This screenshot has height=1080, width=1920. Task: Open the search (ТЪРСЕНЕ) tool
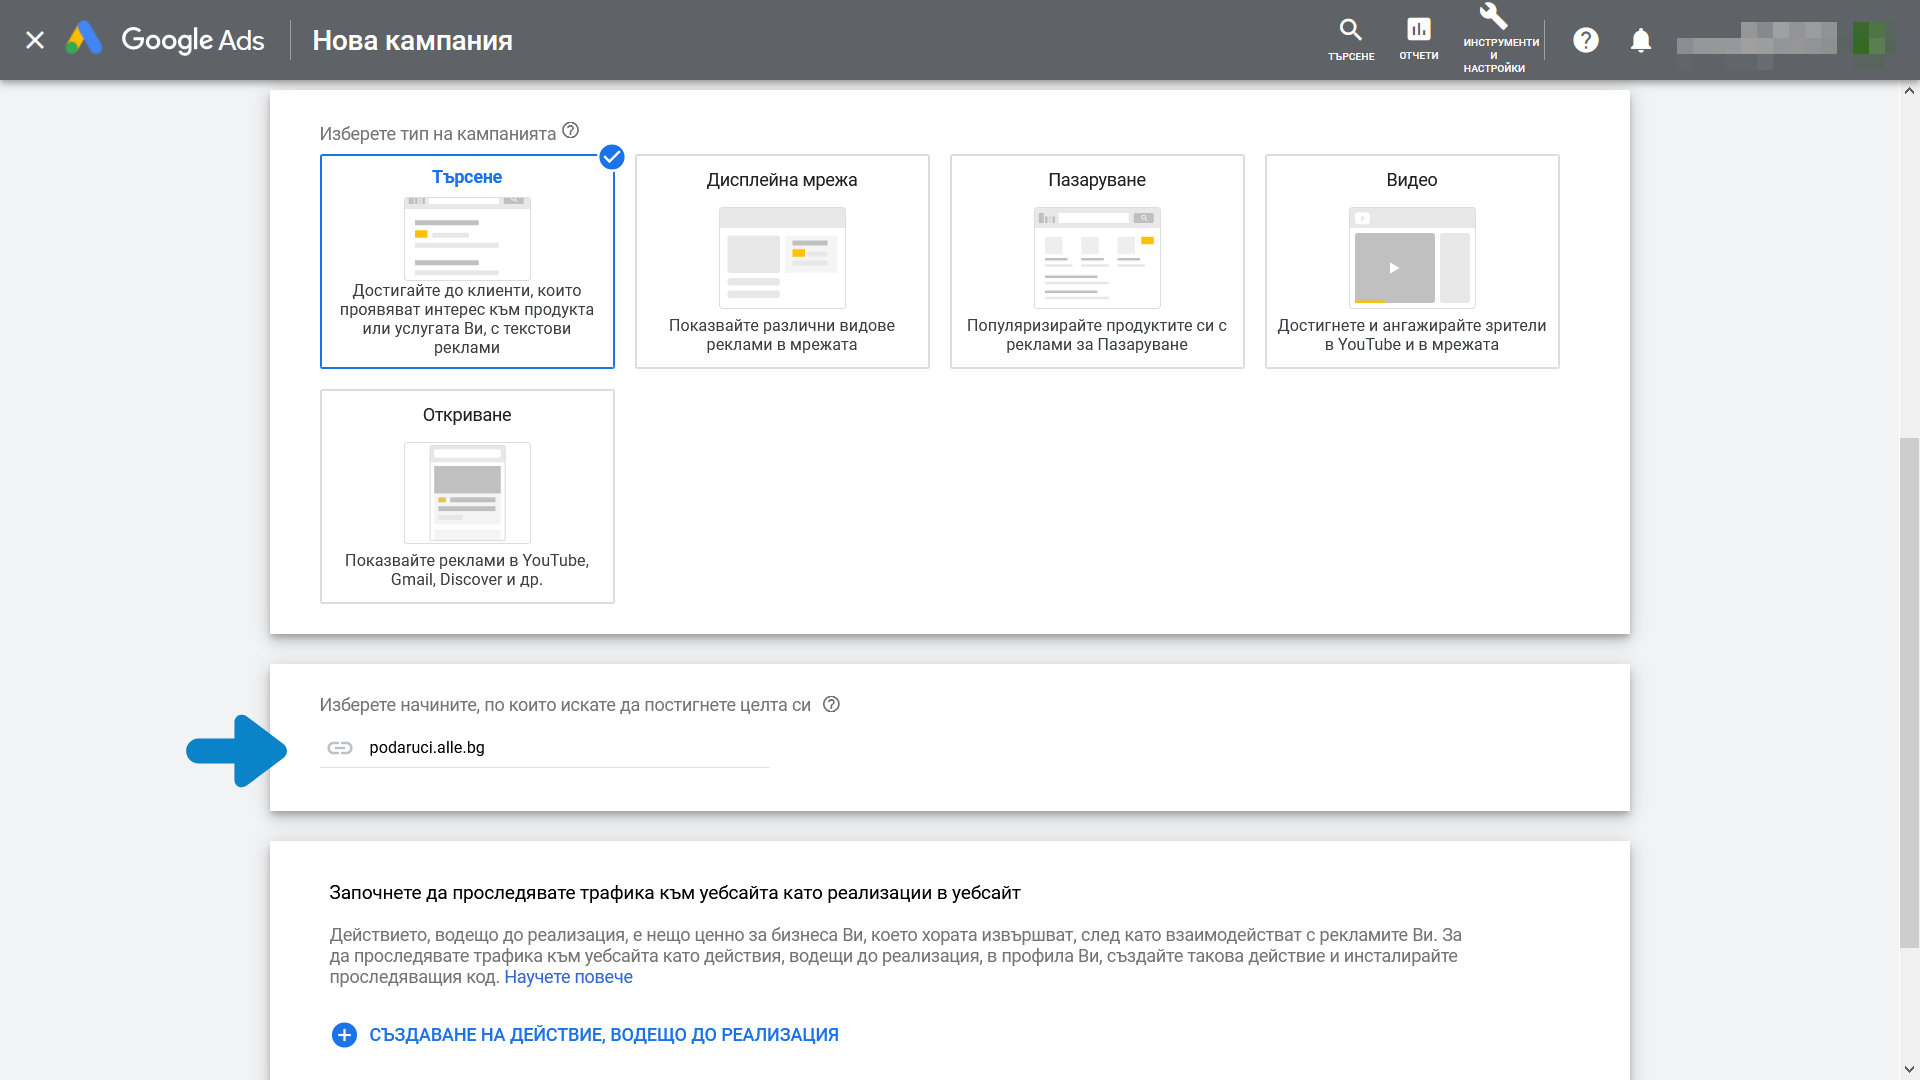1351,40
